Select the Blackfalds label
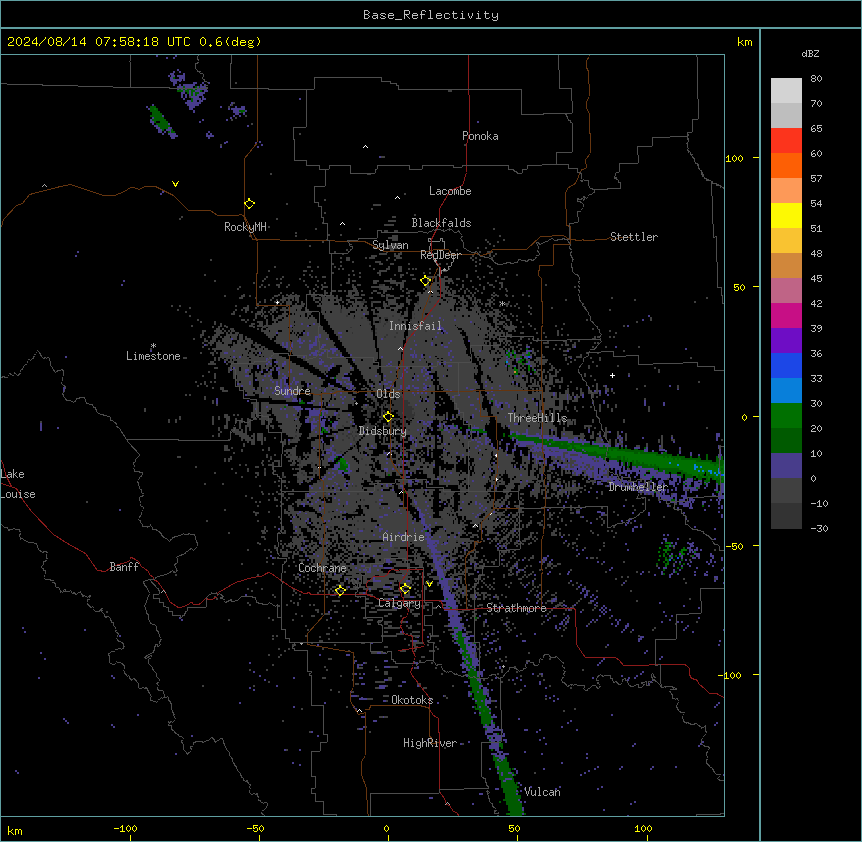The image size is (862, 842). (441, 223)
